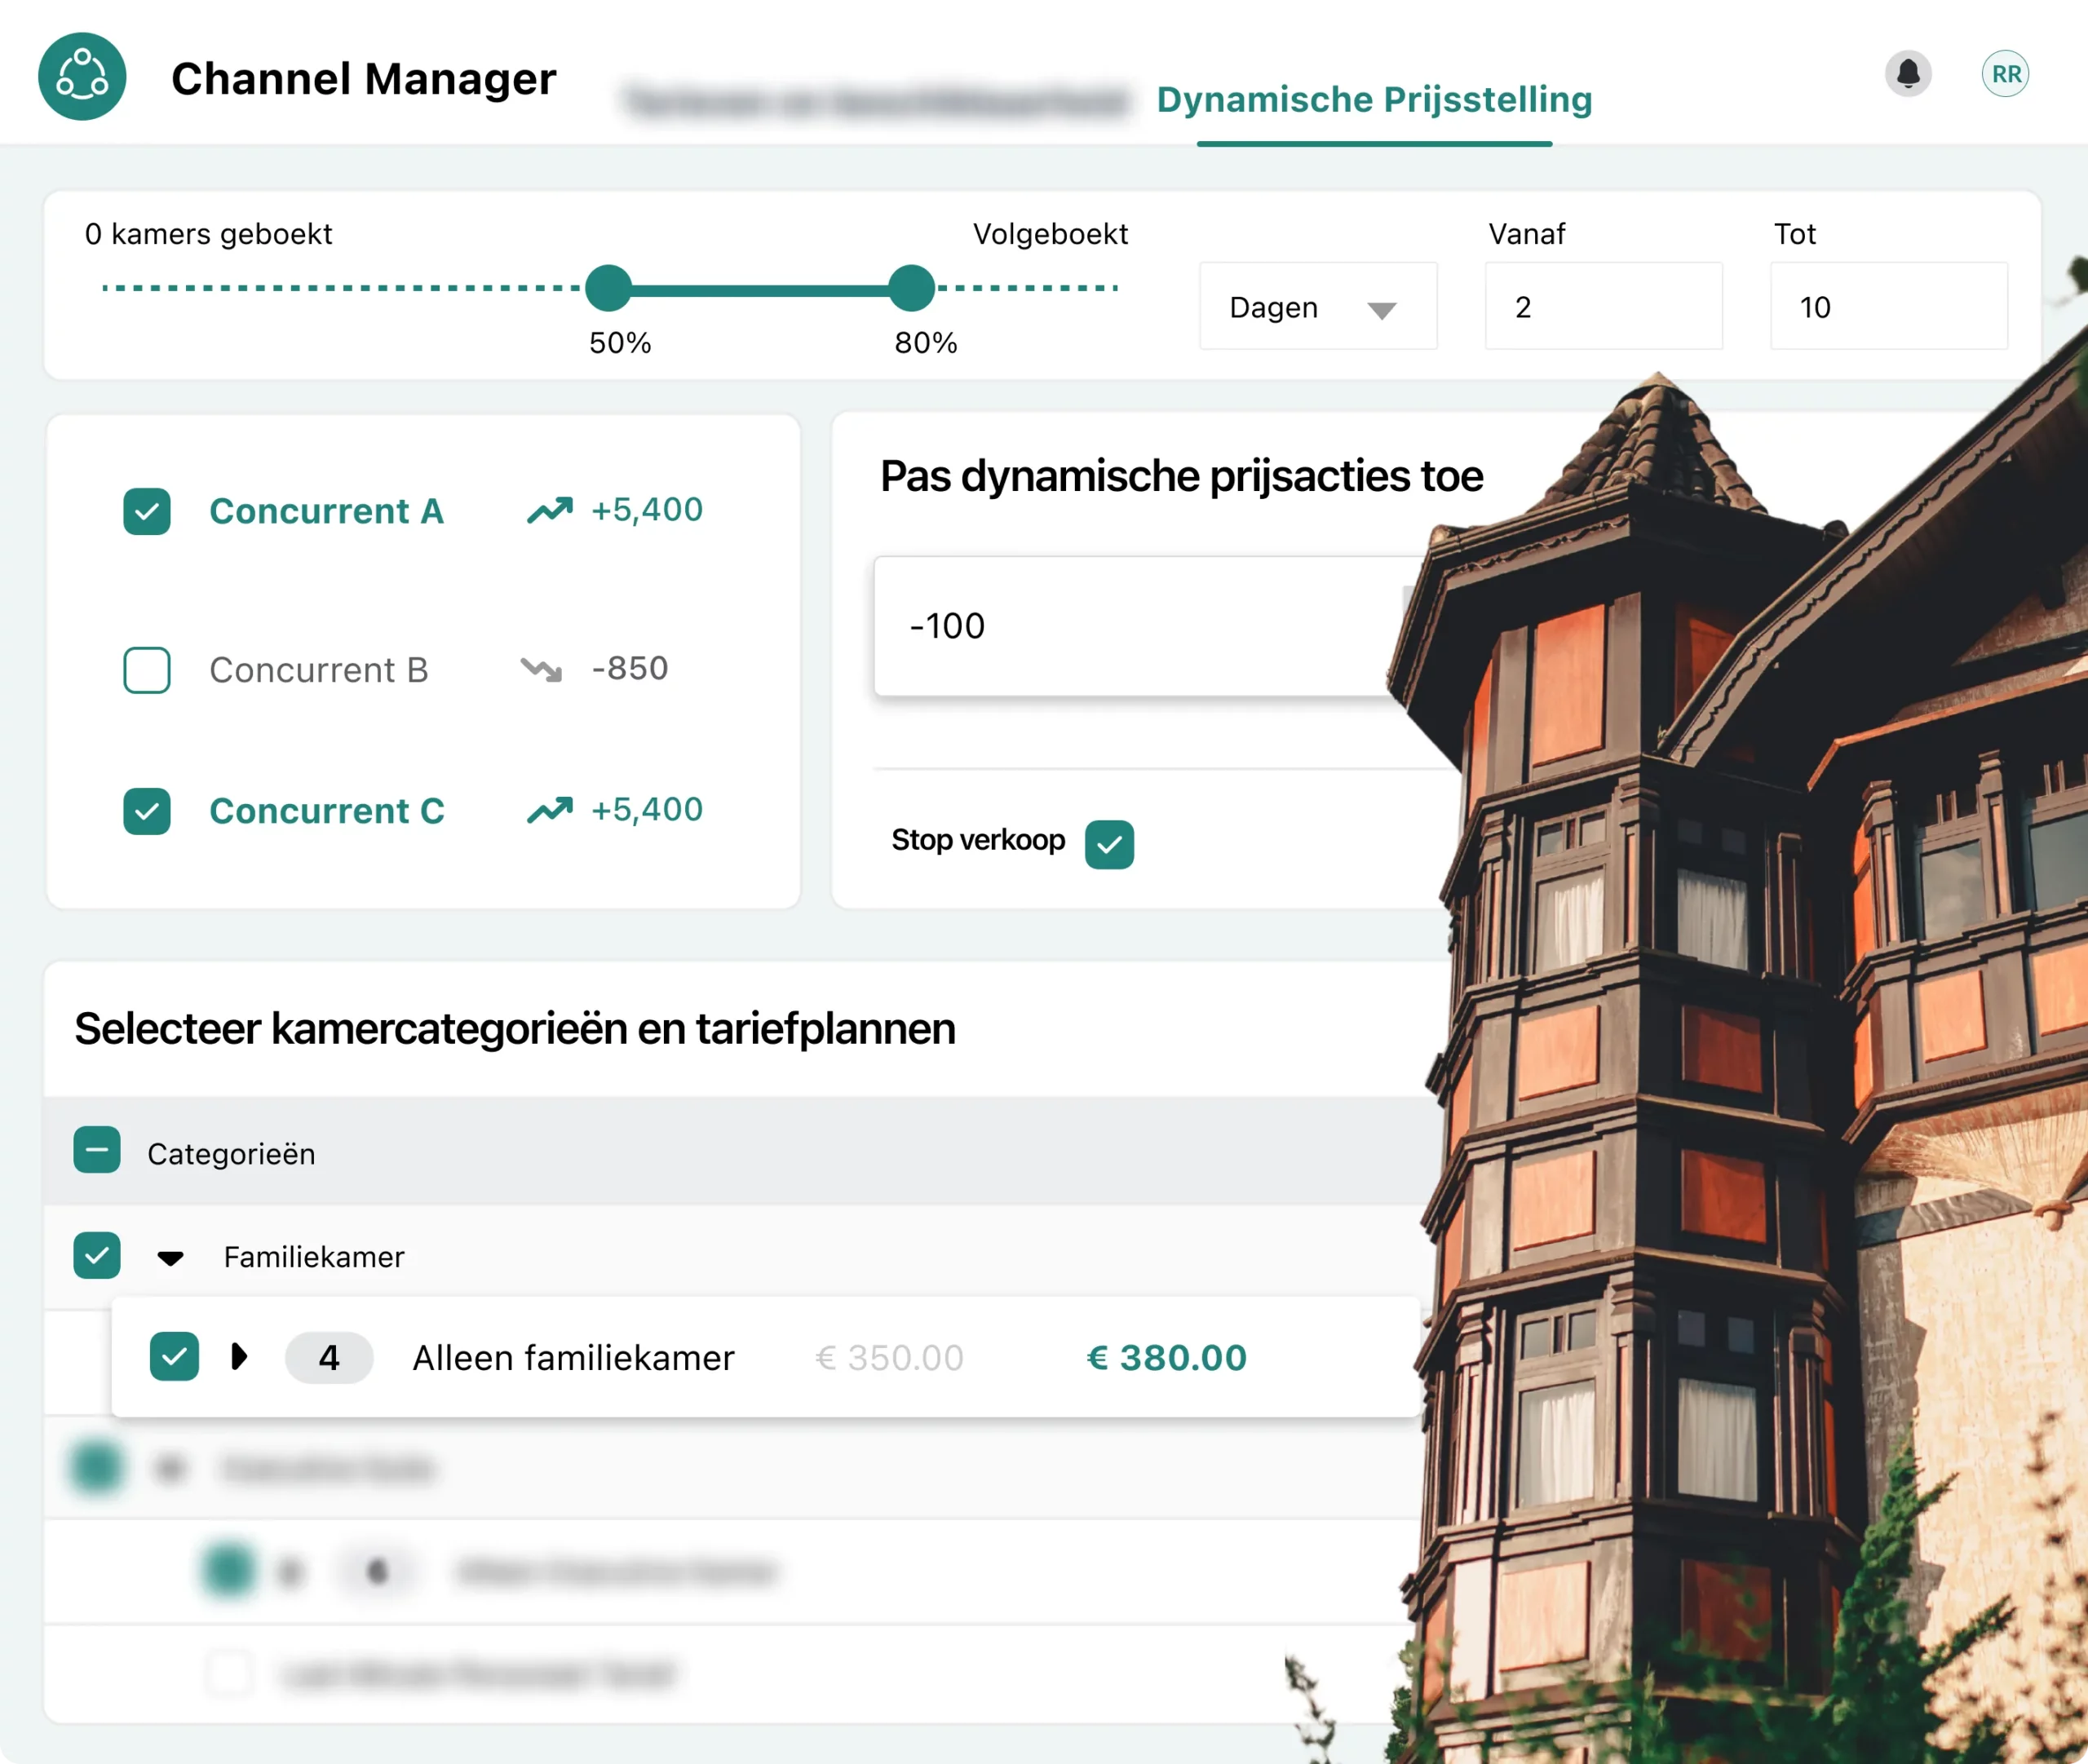Open the RR profile avatar

2004,73
